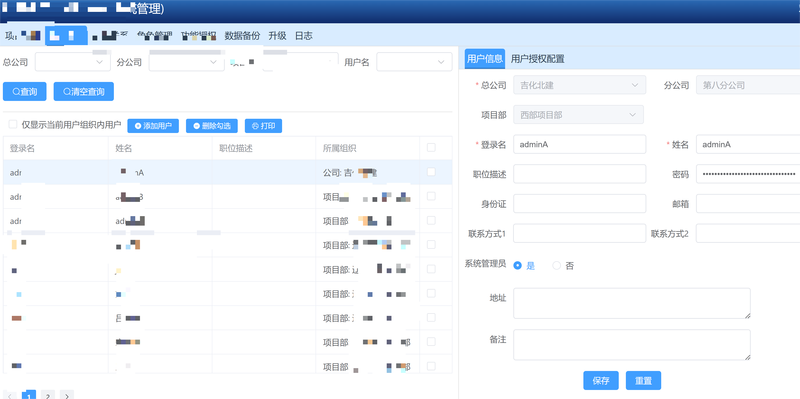Expand the 总公司 filter dropdown
Image resolution: width=800 pixels, height=399 pixels.
coord(72,62)
